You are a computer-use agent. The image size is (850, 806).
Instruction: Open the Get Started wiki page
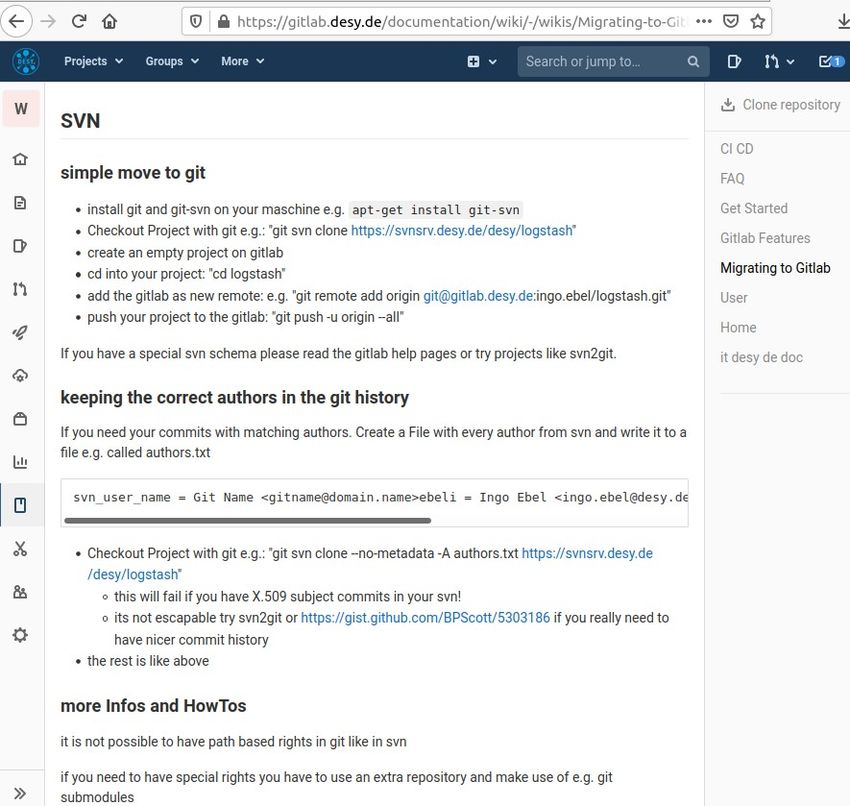(754, 208)
